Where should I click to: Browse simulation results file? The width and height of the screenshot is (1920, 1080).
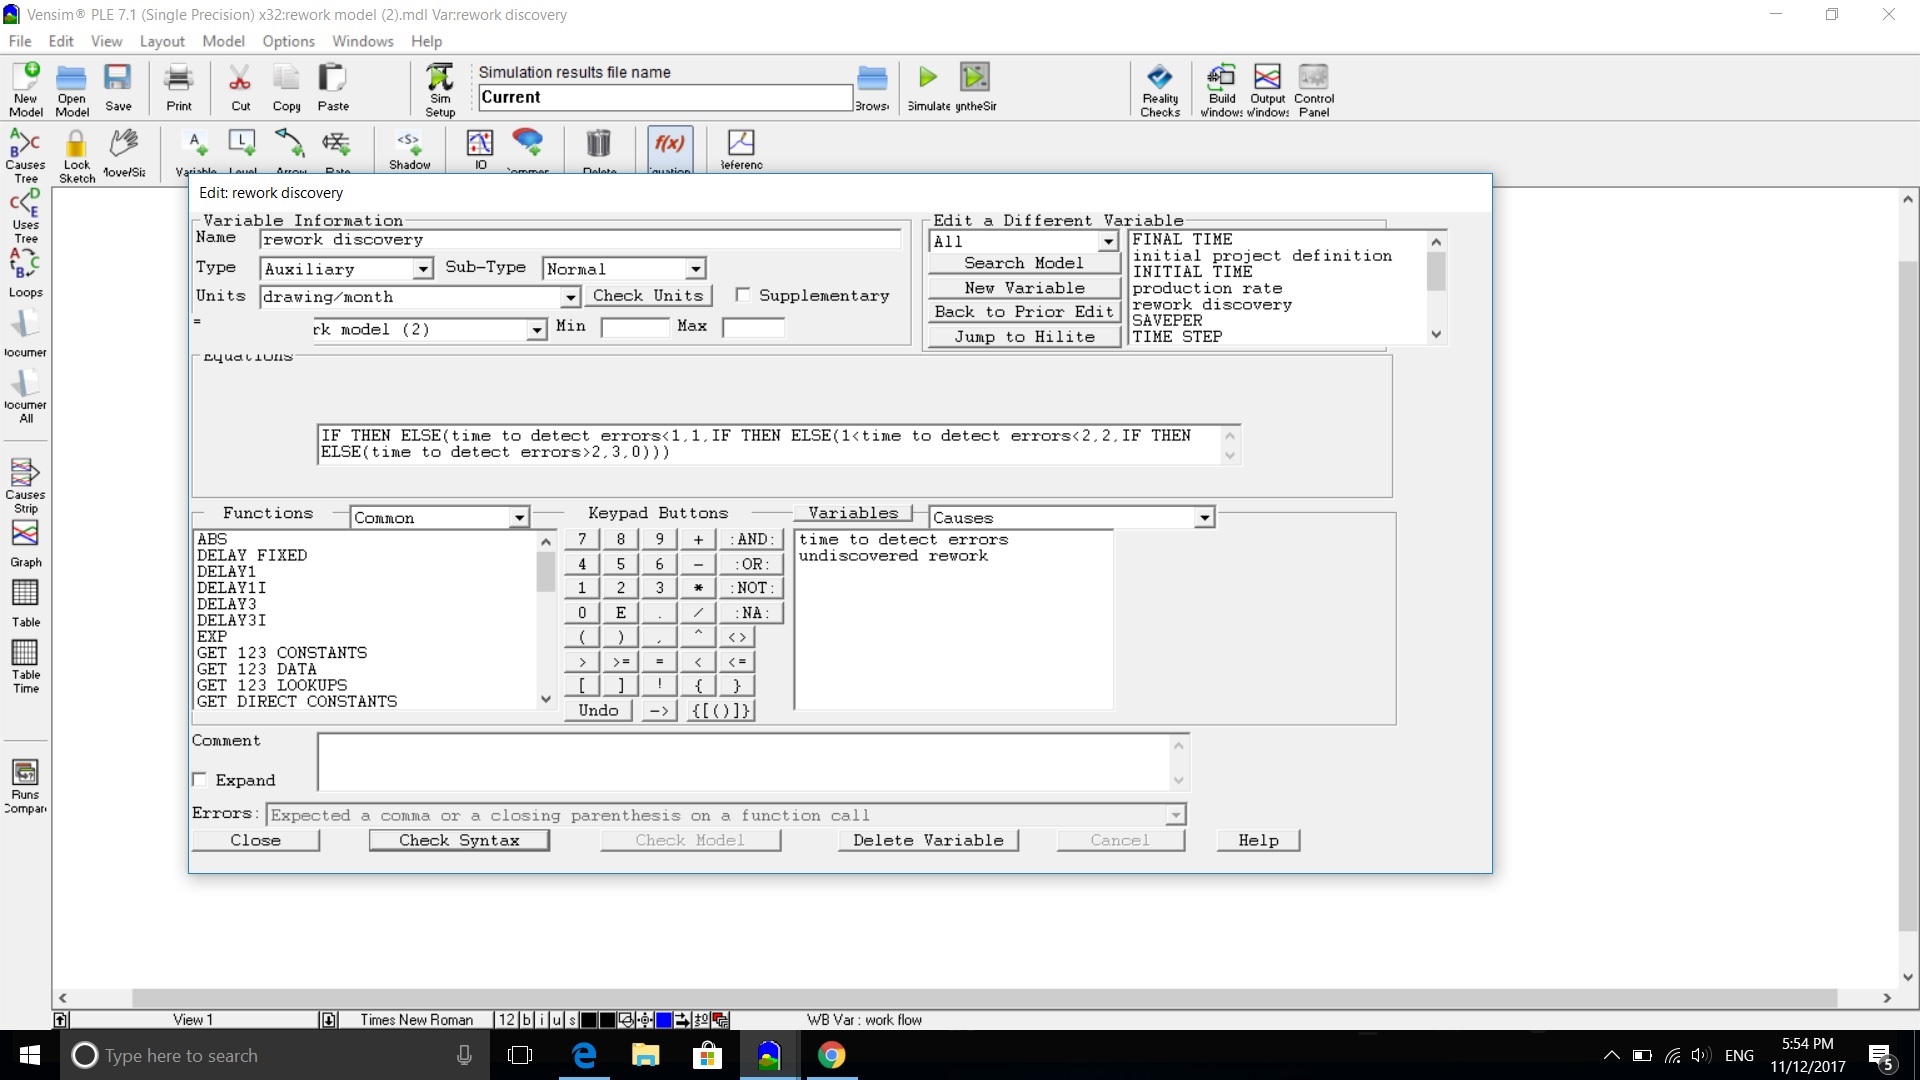click(872, 88)
